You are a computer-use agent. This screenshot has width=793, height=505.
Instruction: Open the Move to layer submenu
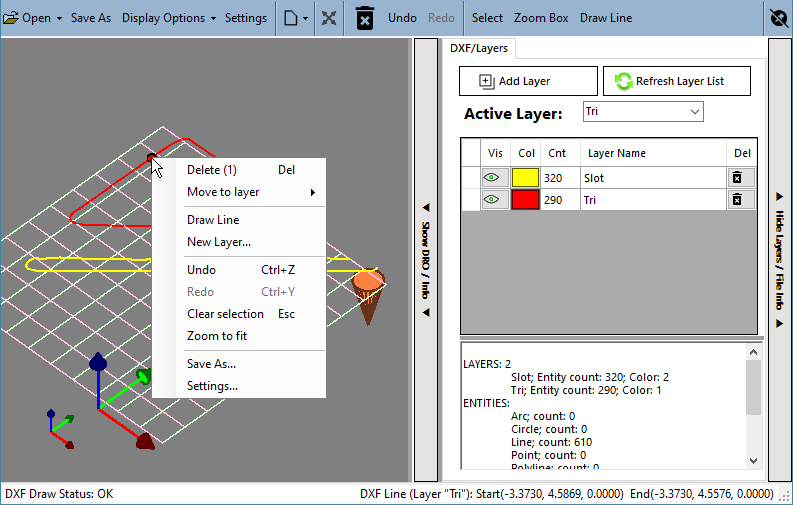[x=239, y=192]
